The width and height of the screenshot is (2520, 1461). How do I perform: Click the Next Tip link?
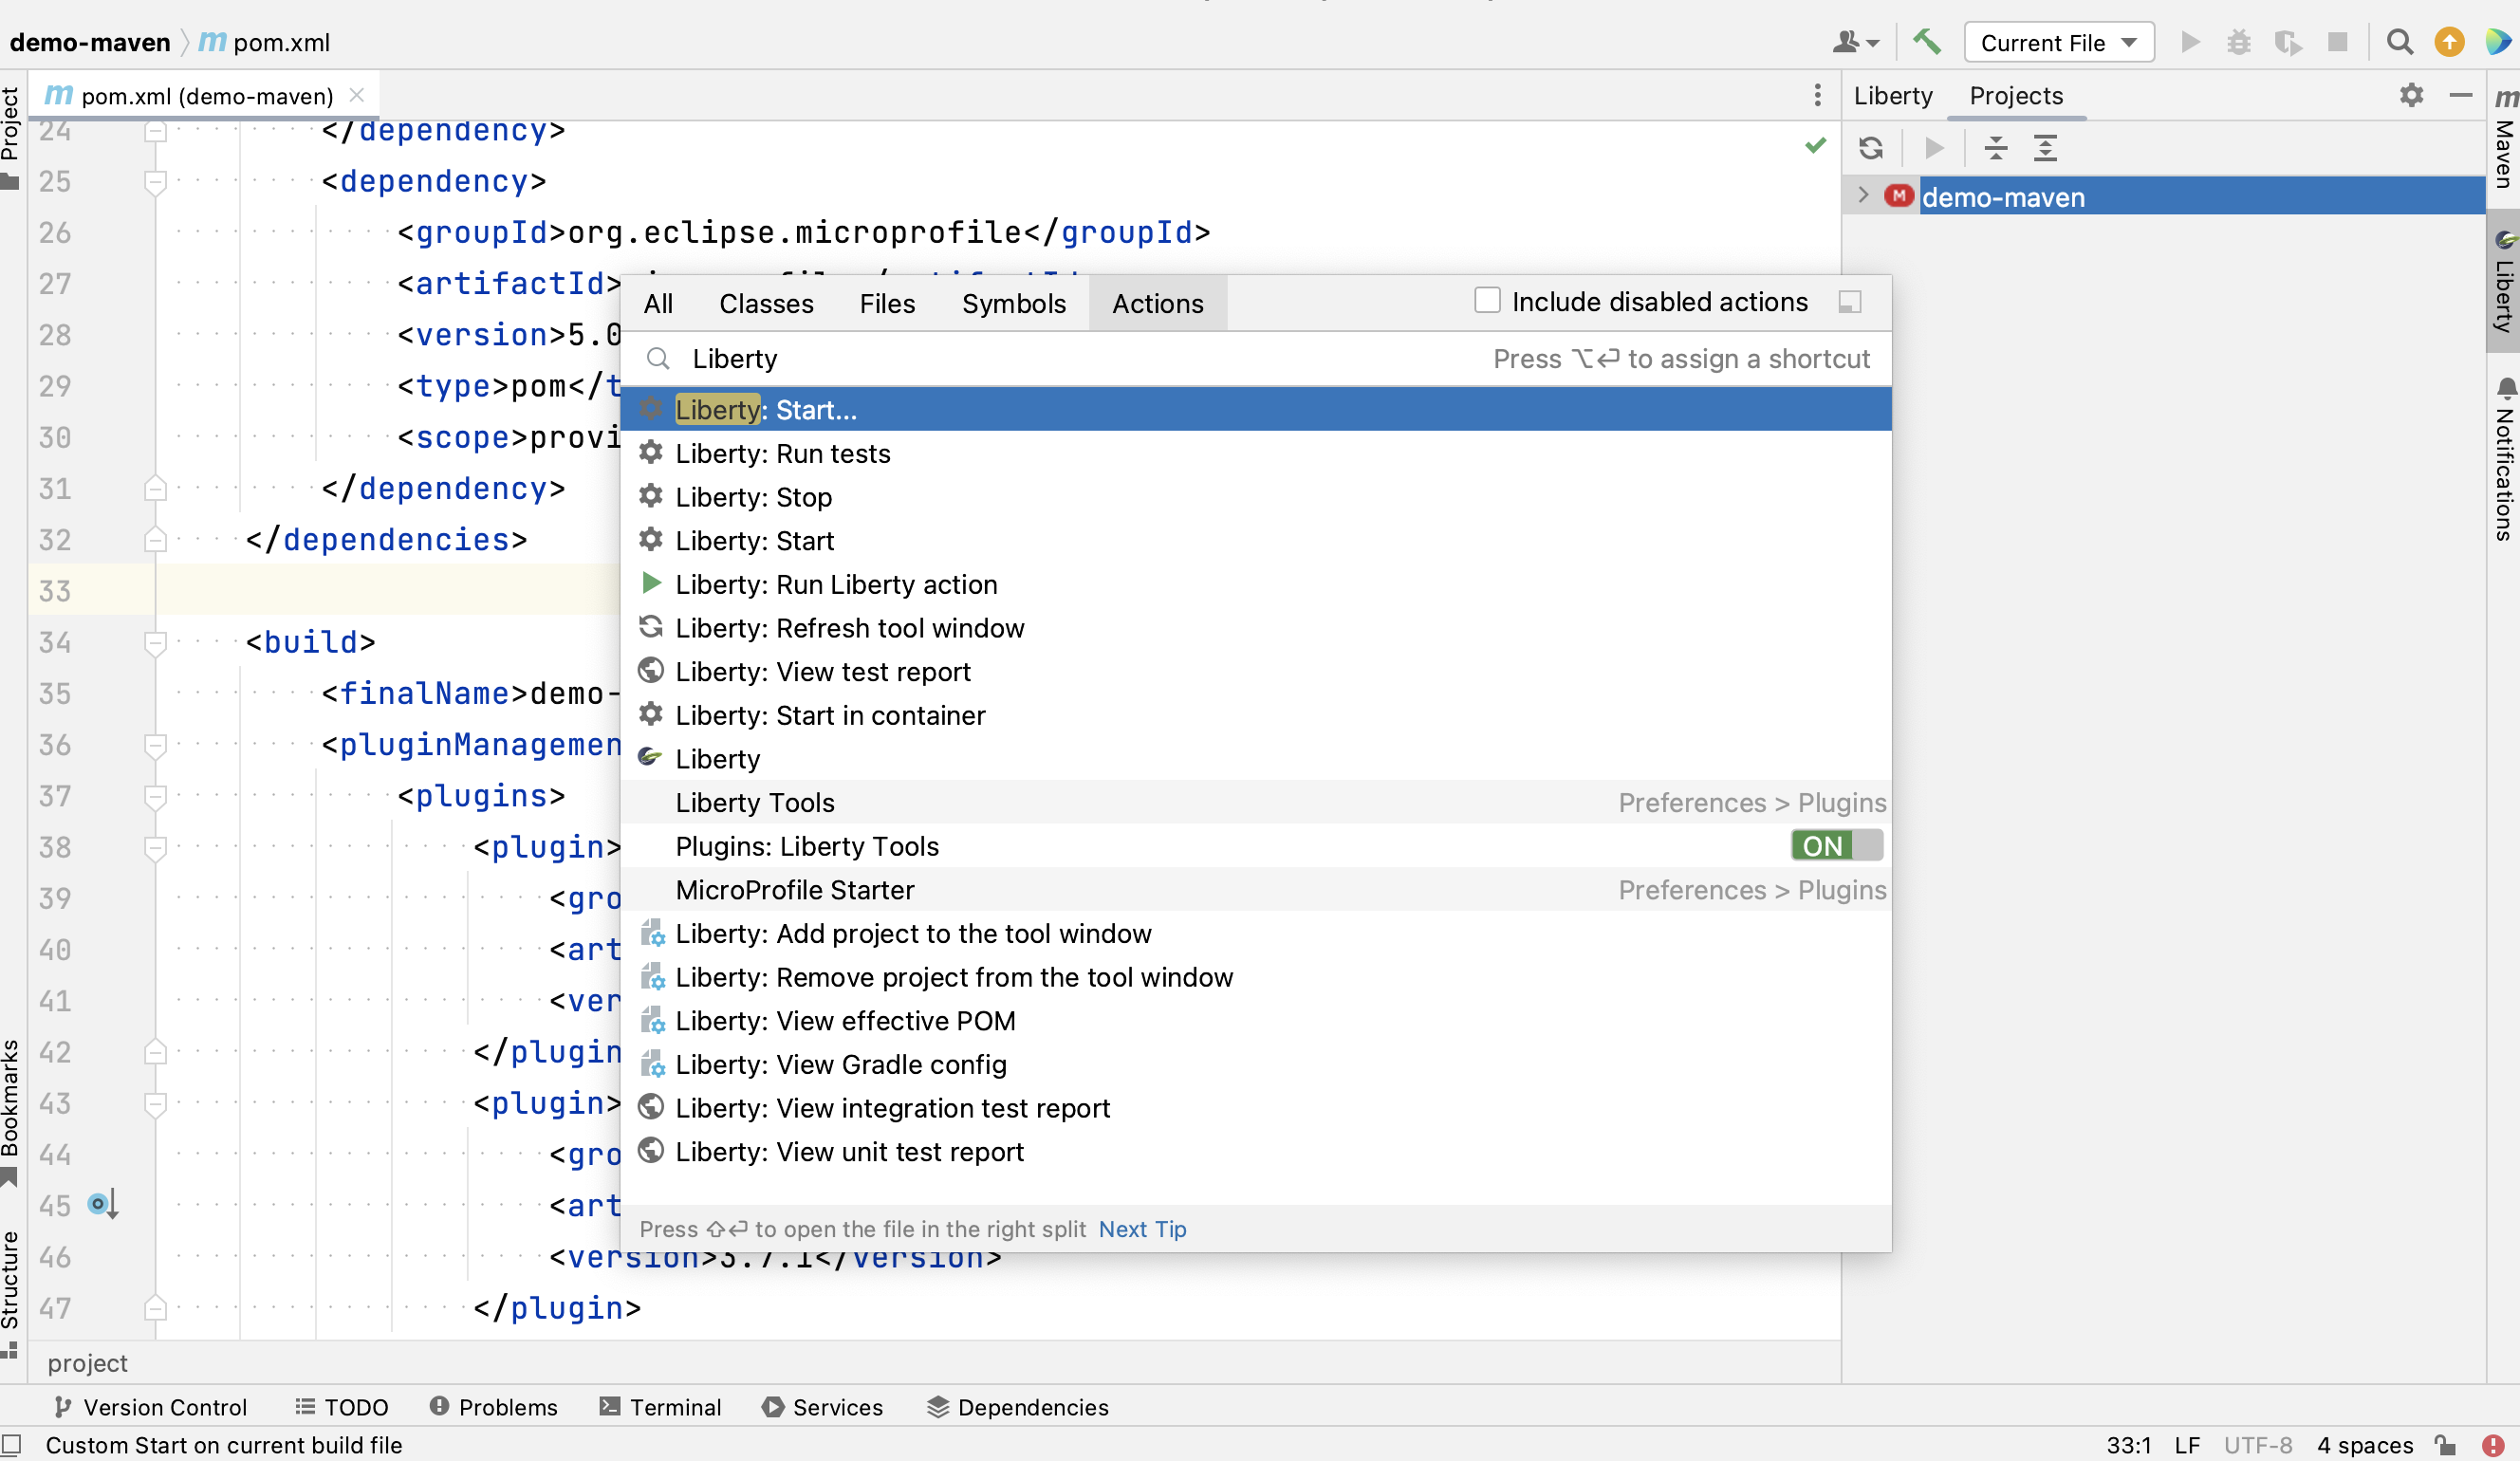1140,1230
